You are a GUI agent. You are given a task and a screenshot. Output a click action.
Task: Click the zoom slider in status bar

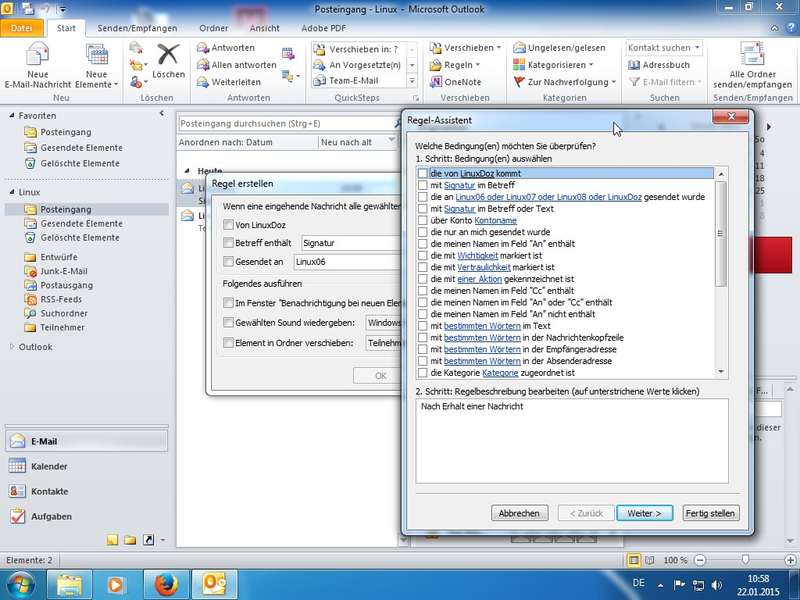pos(746,560)
